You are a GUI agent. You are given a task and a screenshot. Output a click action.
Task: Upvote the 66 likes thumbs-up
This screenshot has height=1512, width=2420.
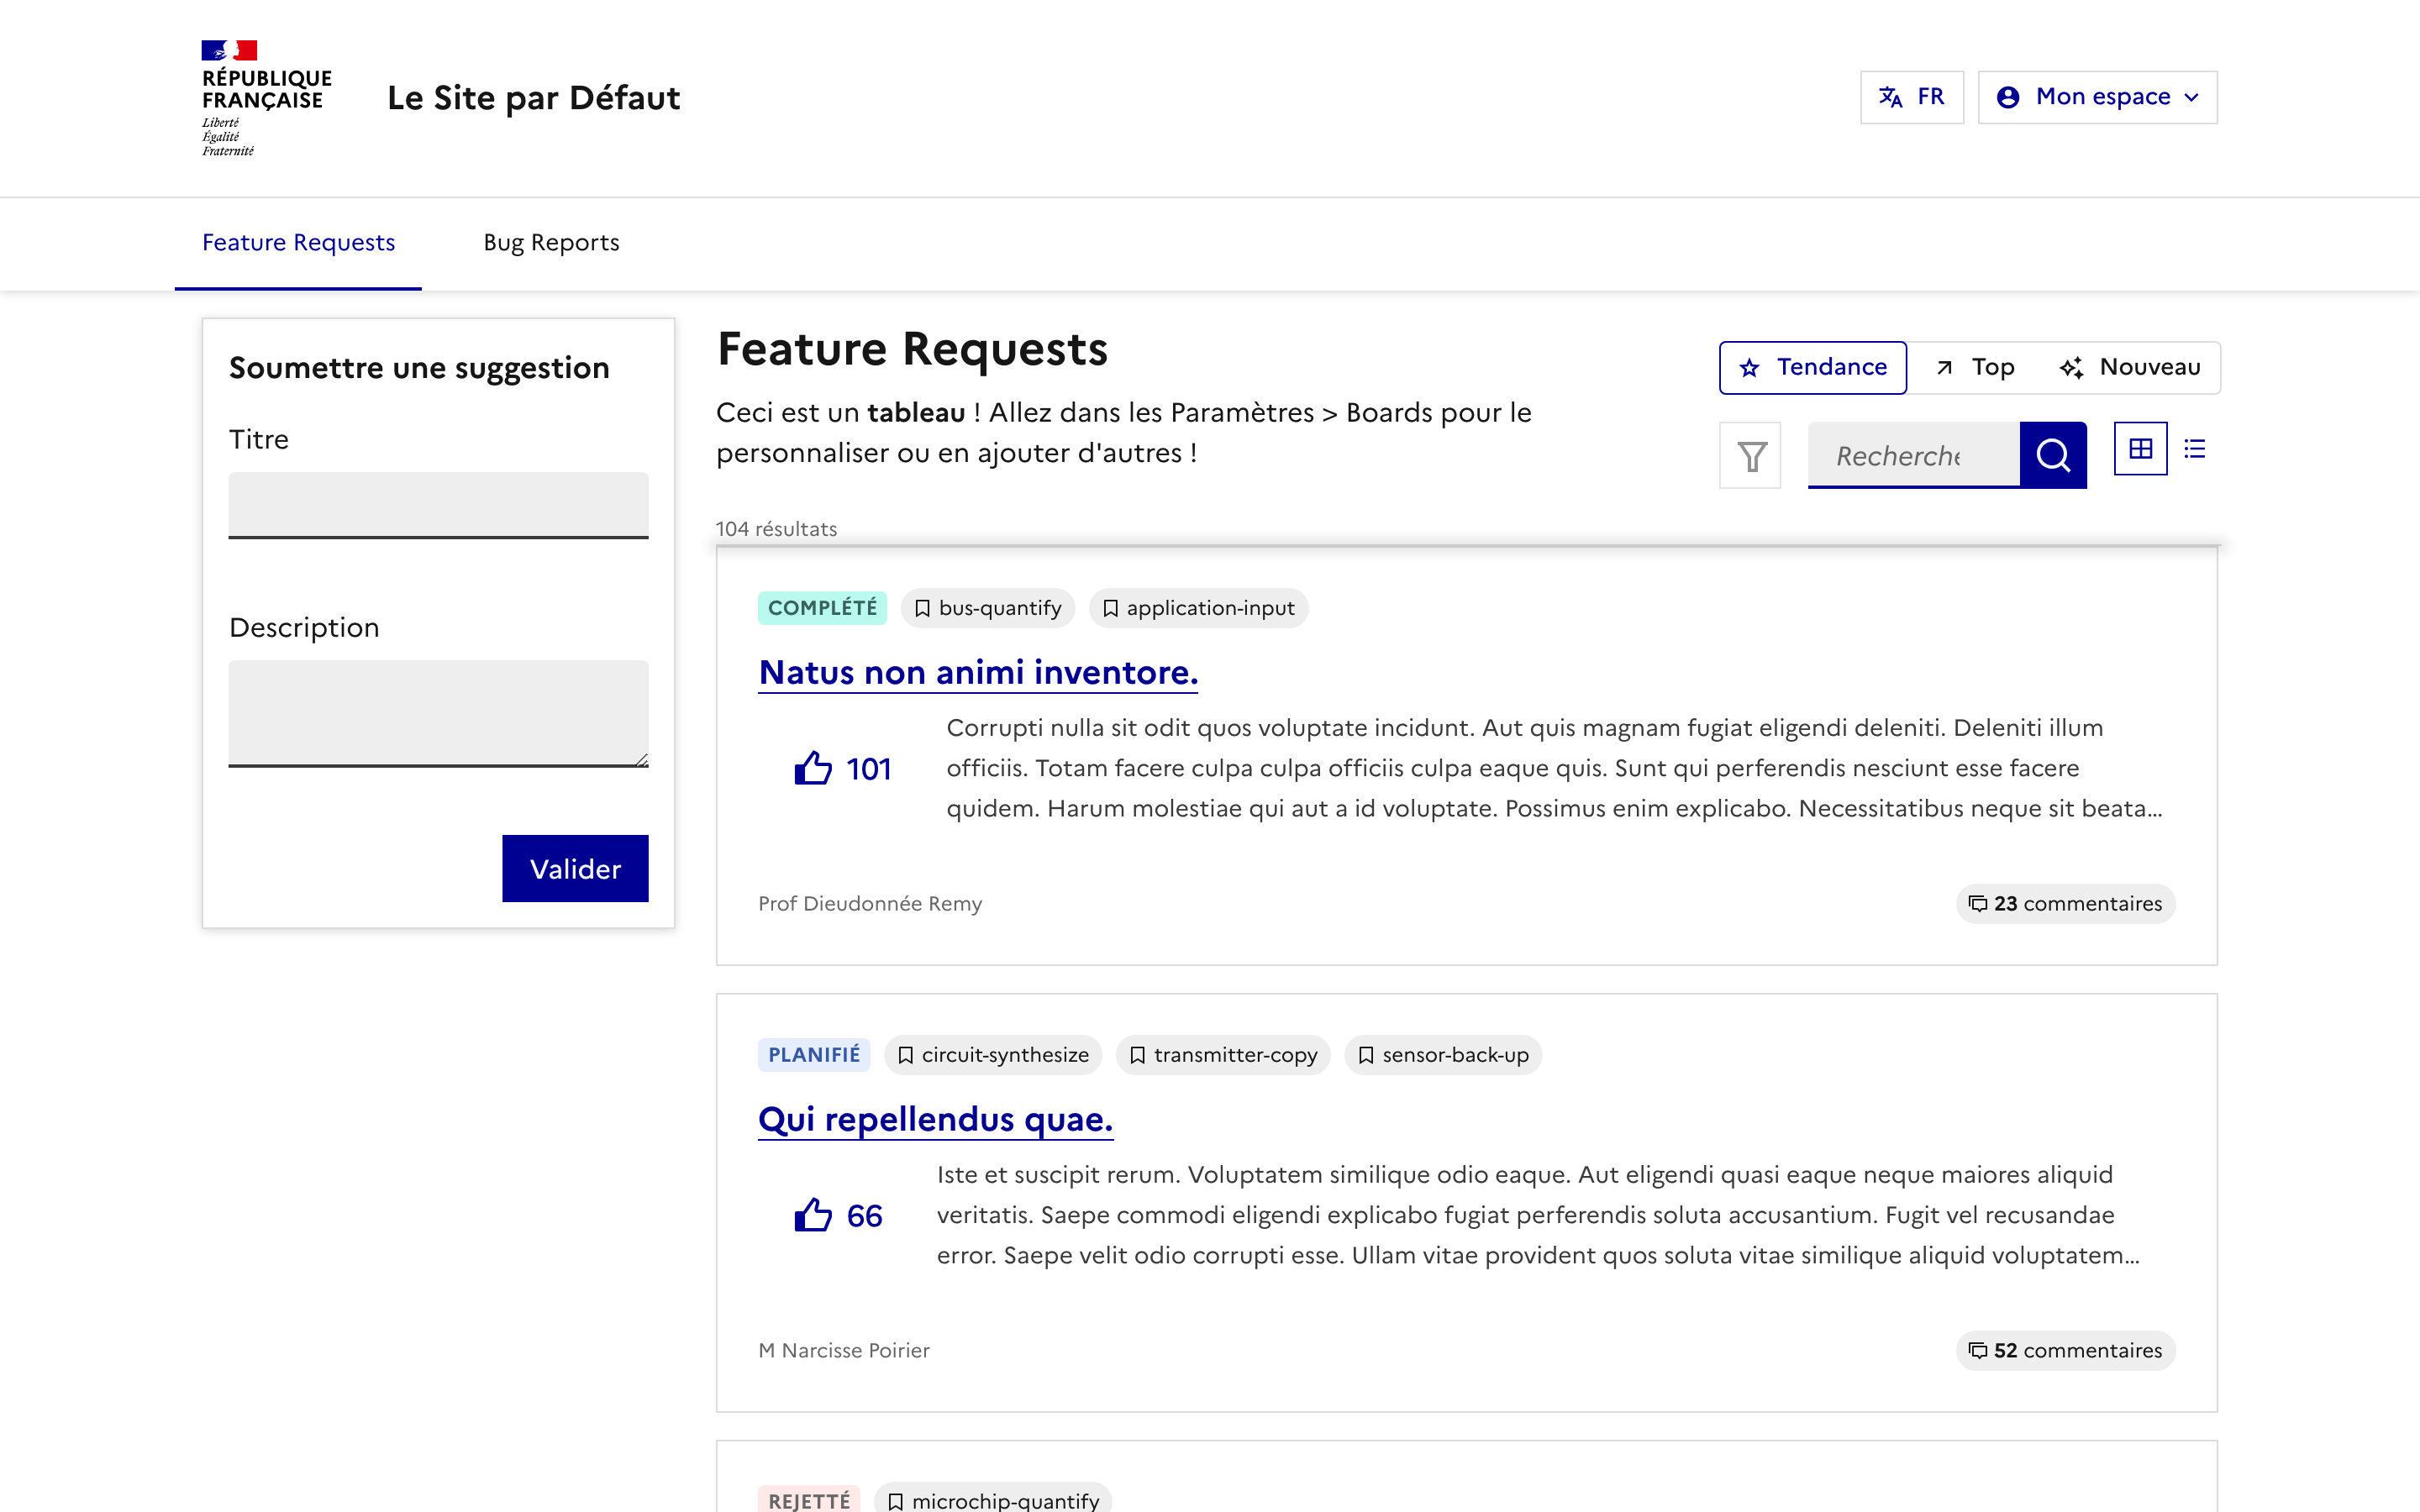813,1215
